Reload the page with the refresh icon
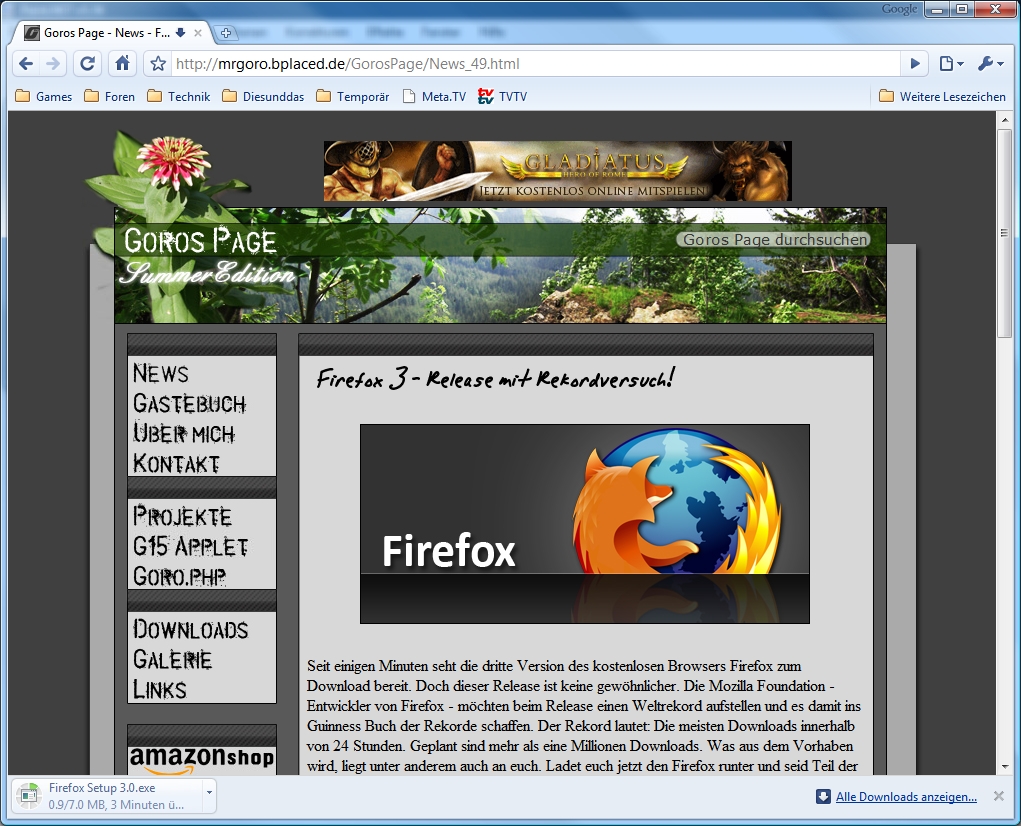The height and width of the screenshot is (826, 1021). pyautogui.click(x=87, y=64)
